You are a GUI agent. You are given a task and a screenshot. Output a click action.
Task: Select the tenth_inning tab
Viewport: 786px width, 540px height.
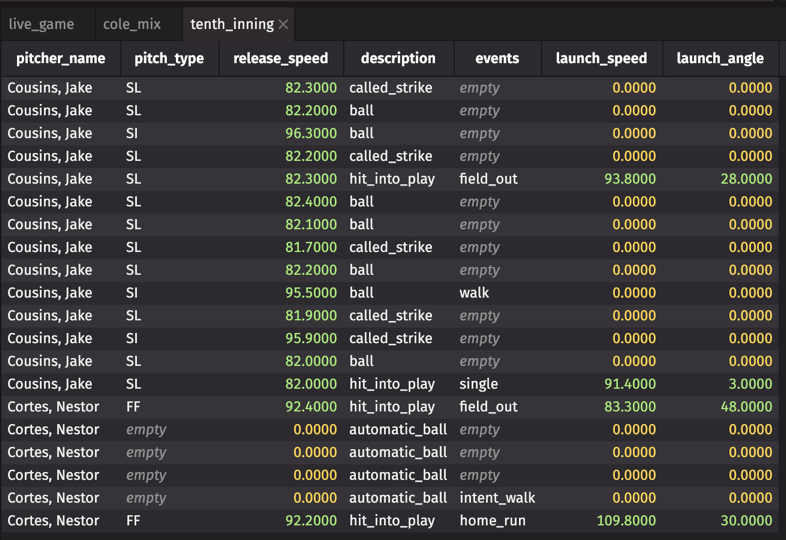[x=231, y=24]
